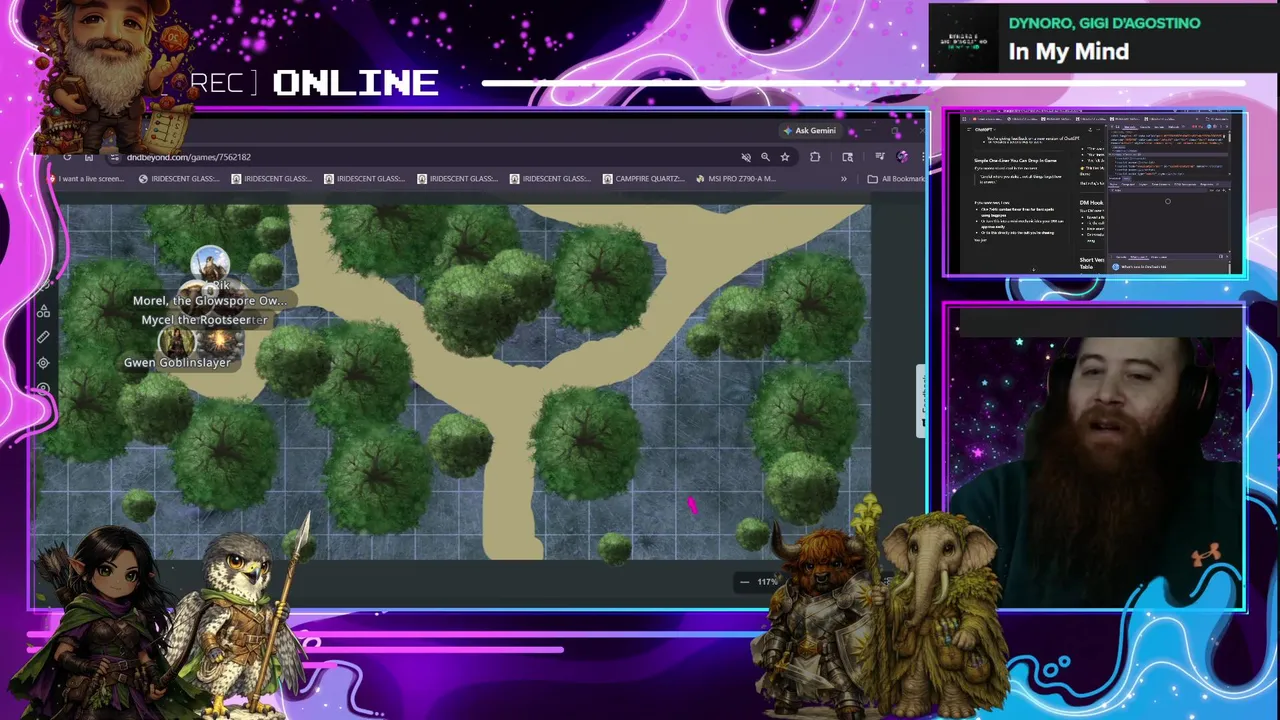Click the right side panel collapse handle
This screenshot has height=720, width=1280.
pos(921,400)
